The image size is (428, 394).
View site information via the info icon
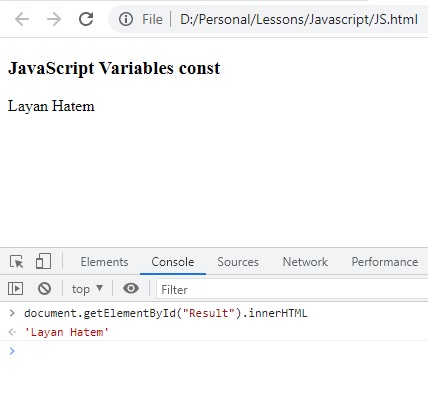[126, 19]
